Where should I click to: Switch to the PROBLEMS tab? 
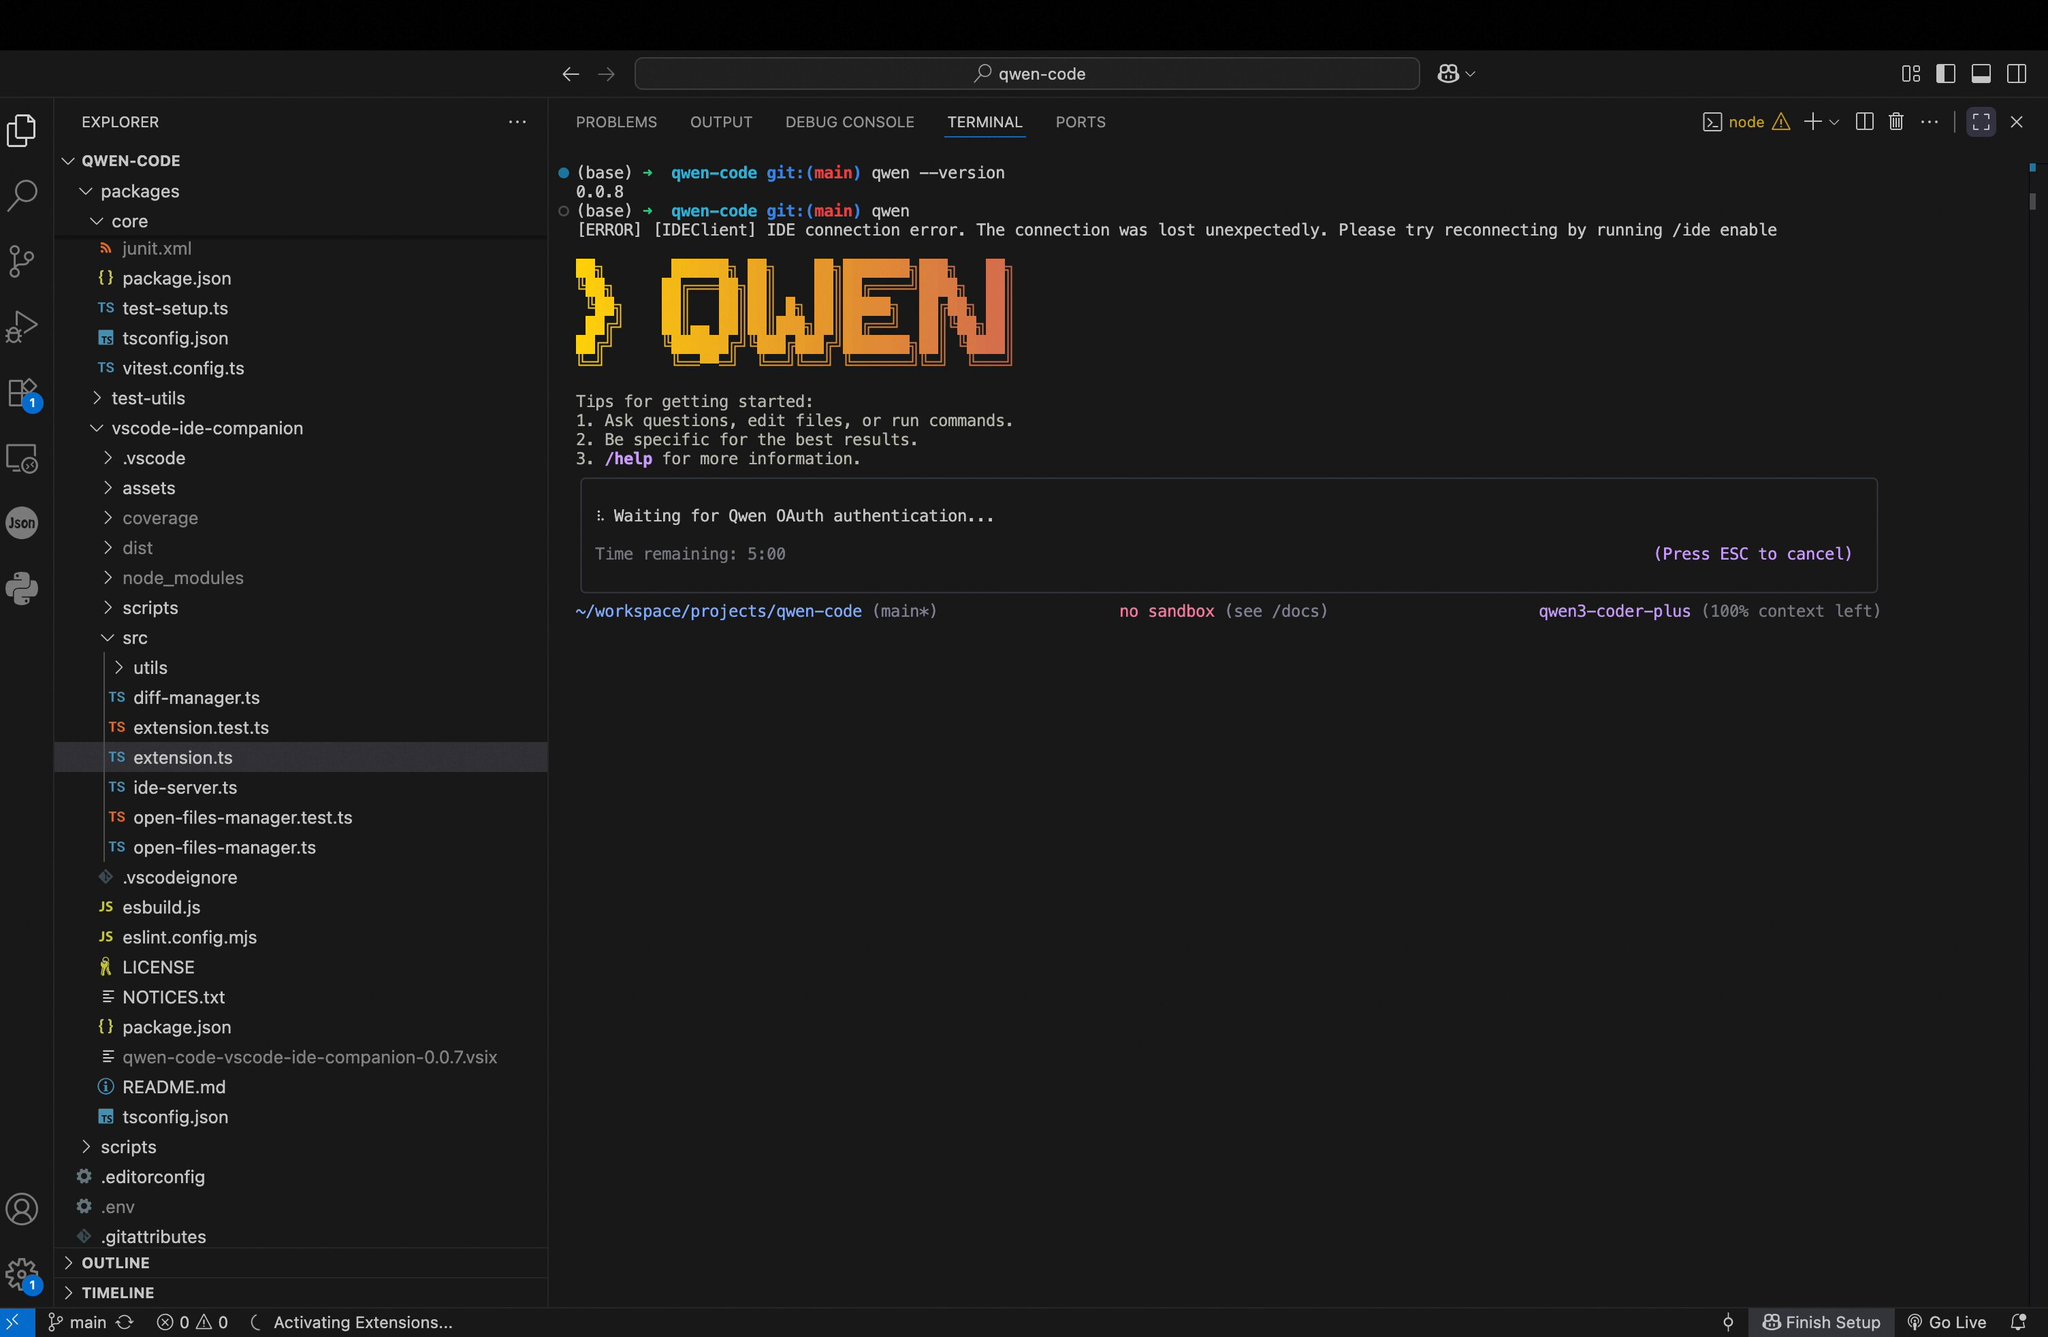point(616,122)
